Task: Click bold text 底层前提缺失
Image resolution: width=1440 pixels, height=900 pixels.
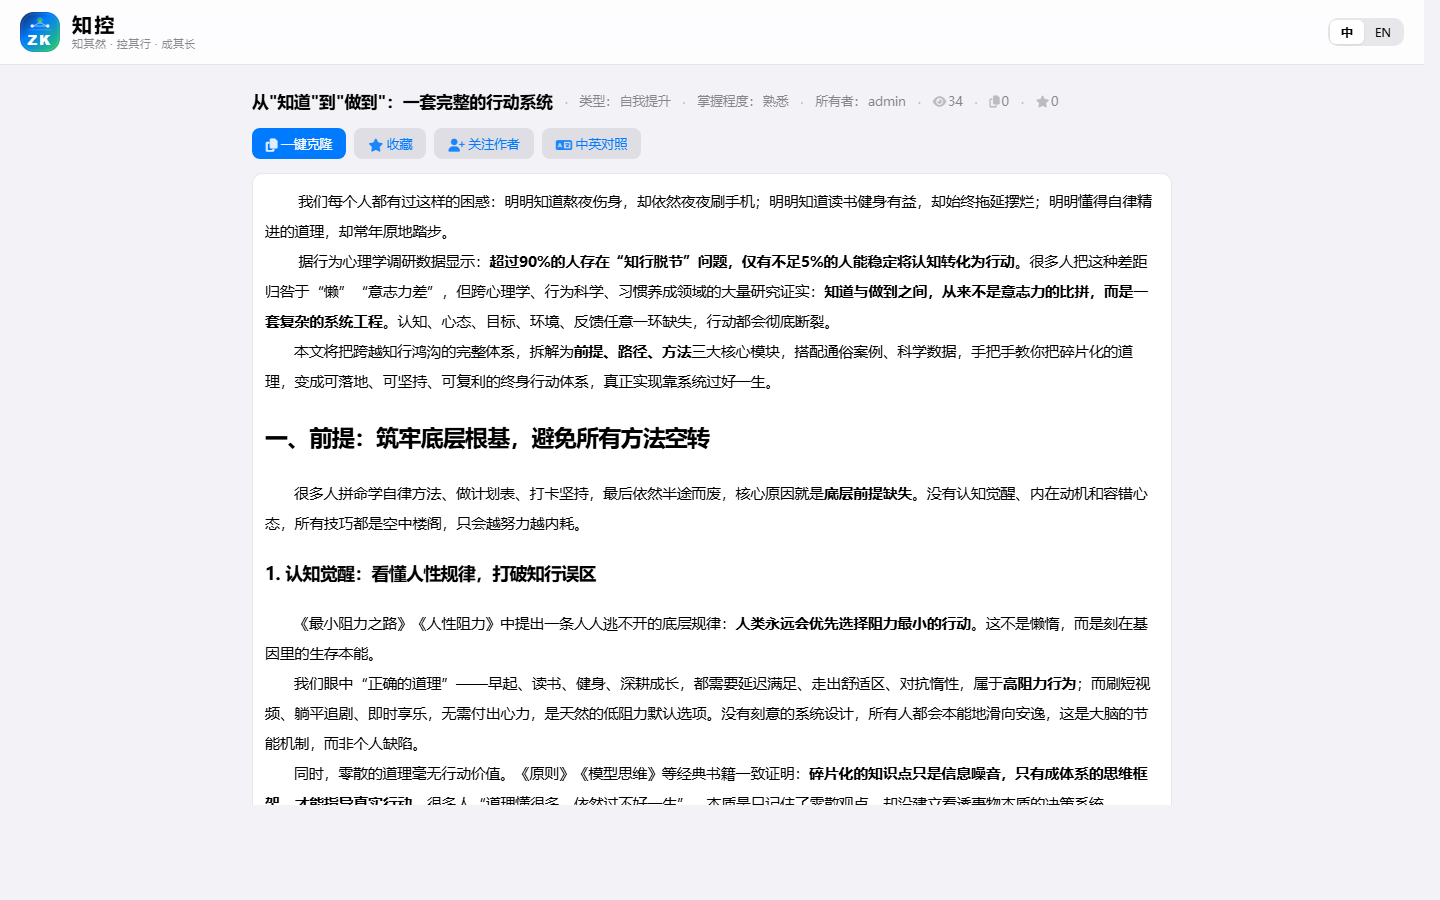Action: click(x=868, y=494)
